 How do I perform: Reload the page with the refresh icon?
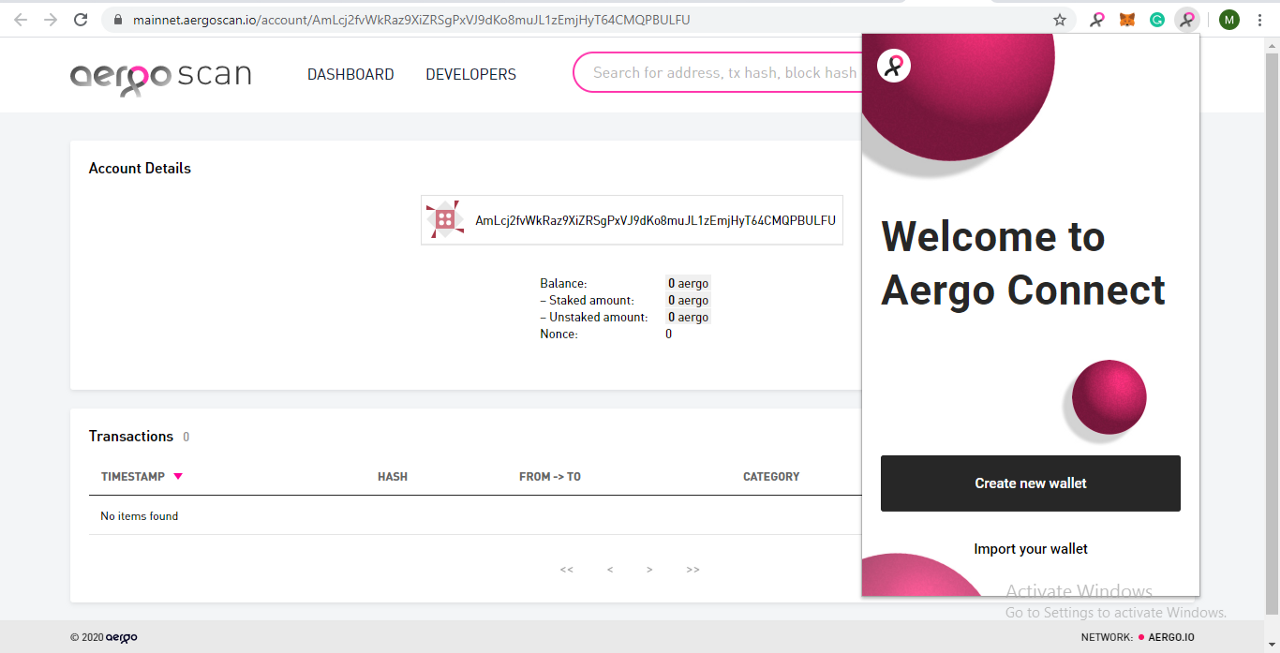pyautogui.click(x=81, y=19)
